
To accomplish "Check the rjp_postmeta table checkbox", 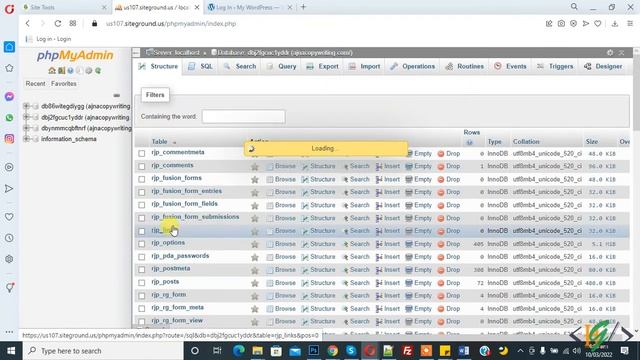I will tap(142, 270).
